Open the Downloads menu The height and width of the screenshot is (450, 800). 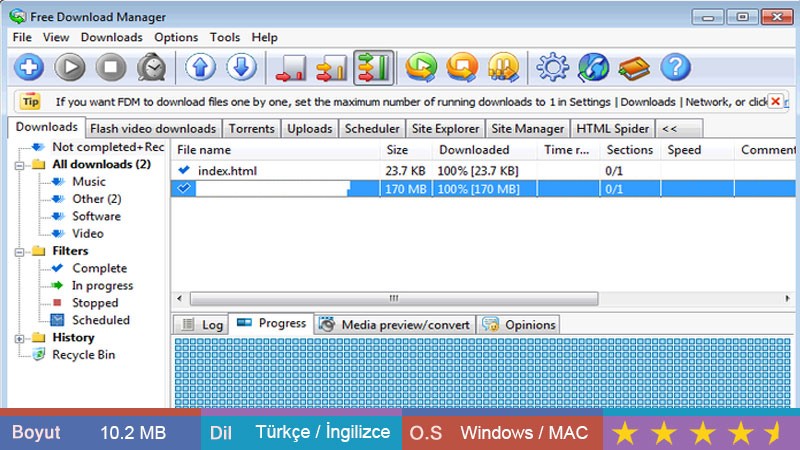point(111,37)
